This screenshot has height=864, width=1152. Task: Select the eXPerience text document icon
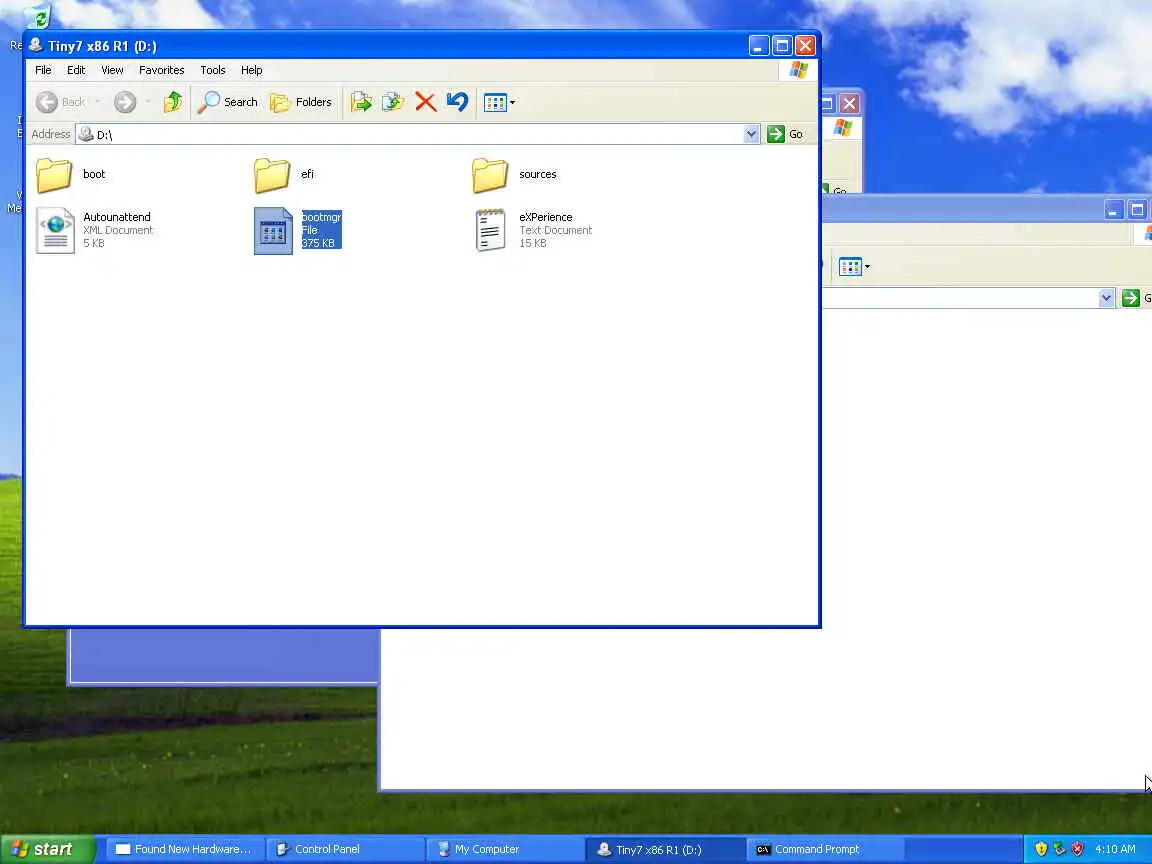[x=491, y=231]
